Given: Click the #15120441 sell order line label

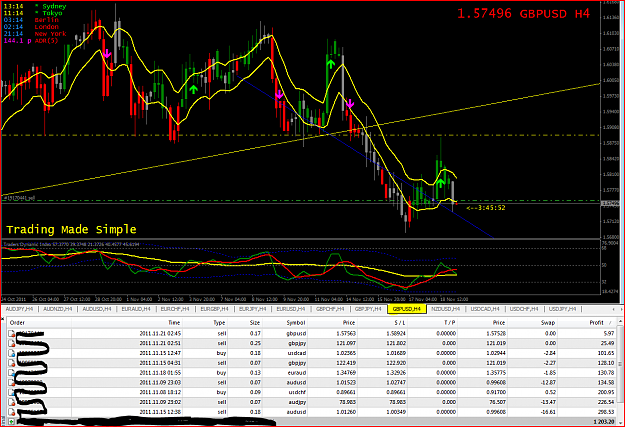Looking at the screenshot, I should coord(19,198).
